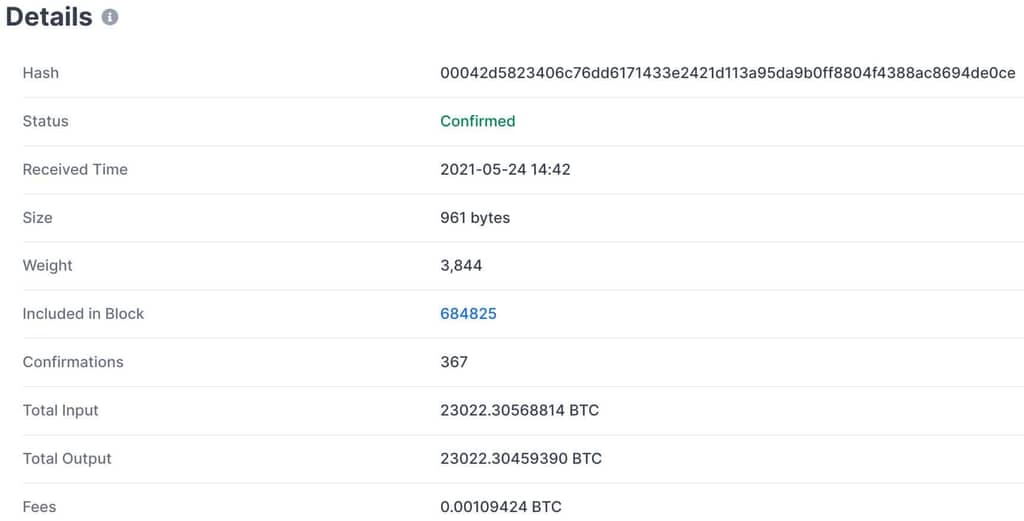Click the Confirmed status text
The image size is (1024, 521).
[477, 121]
